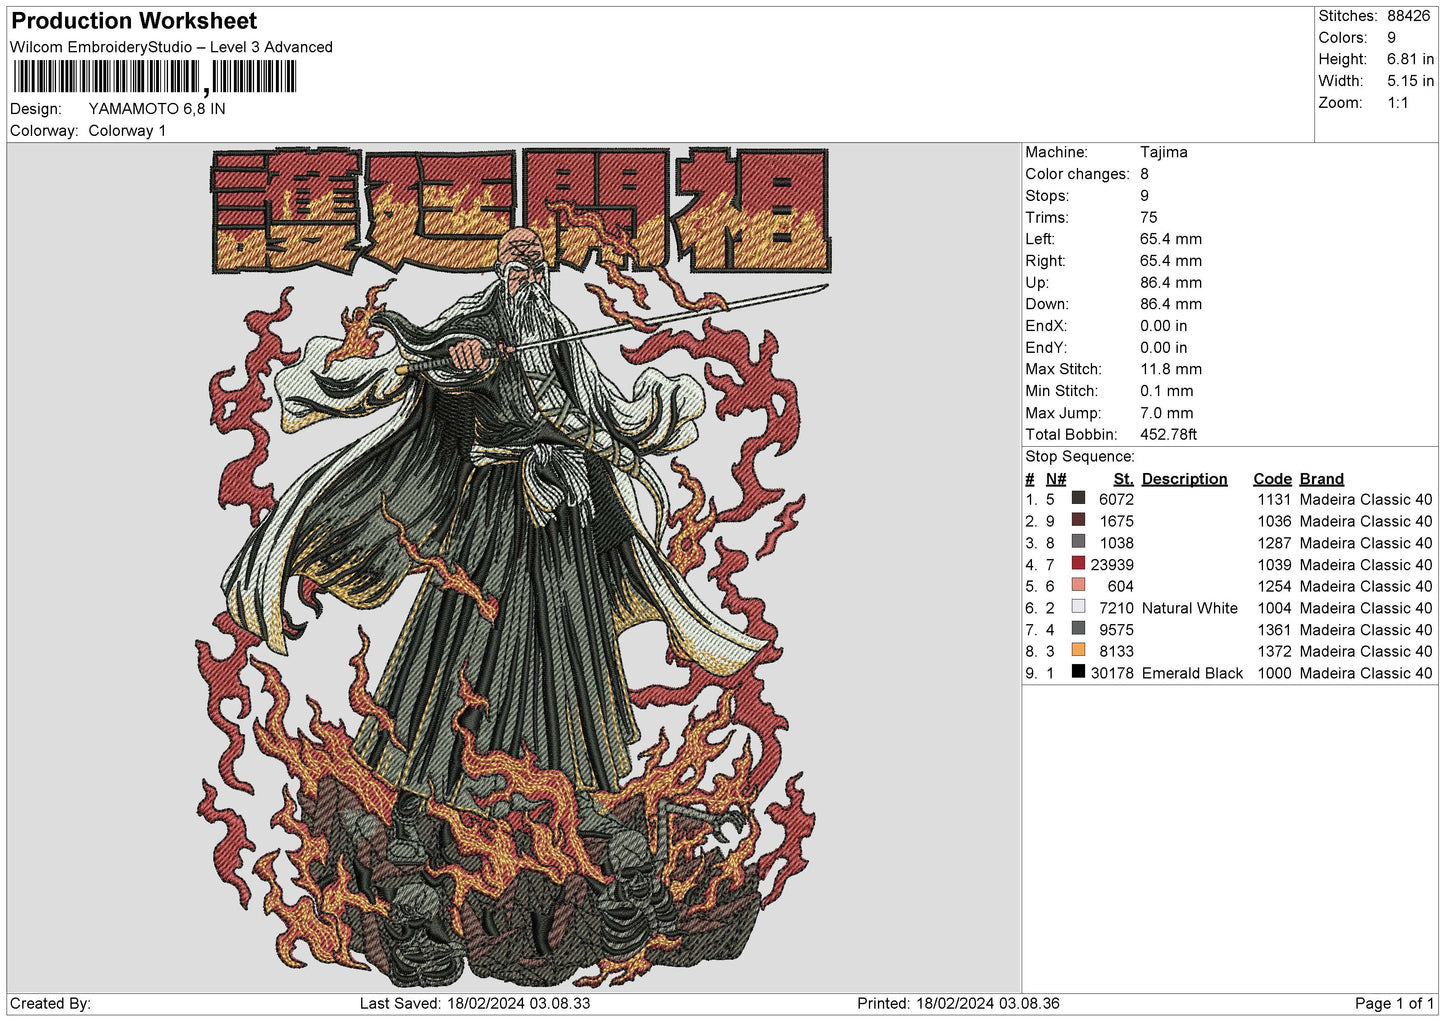Image resolution: width=1445 pixels, height=1021 pixels.
Task: Click the barcode under the software name
Action: click(x=155, y=77)
